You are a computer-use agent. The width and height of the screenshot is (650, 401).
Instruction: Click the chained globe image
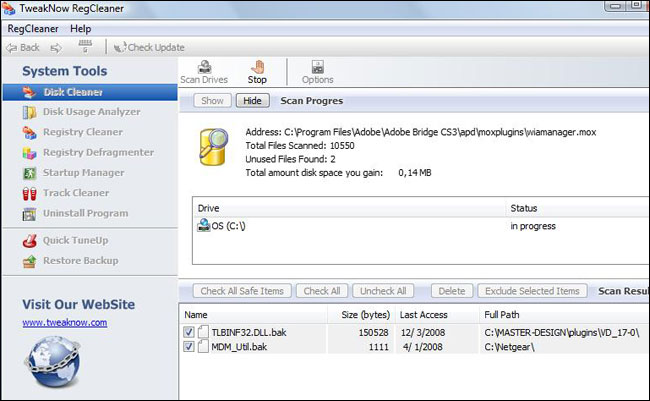click(52, 361)
